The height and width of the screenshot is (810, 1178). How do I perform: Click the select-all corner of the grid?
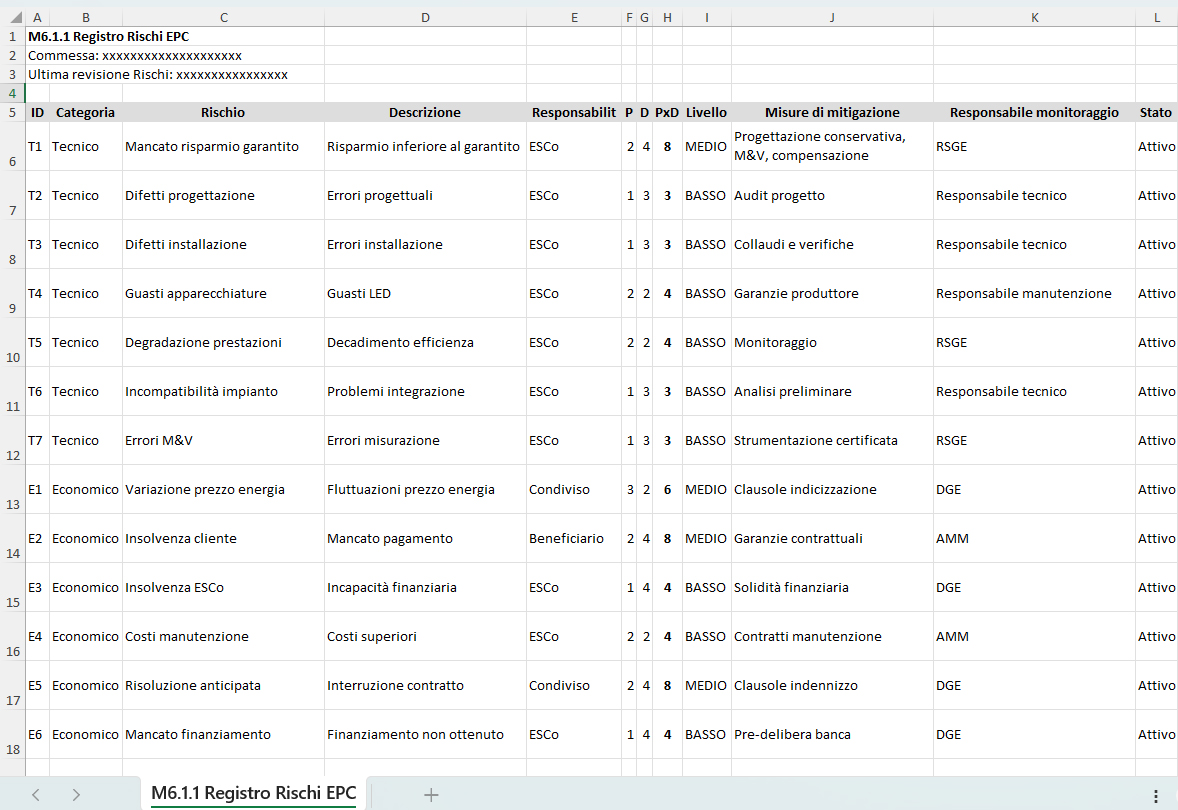pyautogui.click(x=12, y=17)
